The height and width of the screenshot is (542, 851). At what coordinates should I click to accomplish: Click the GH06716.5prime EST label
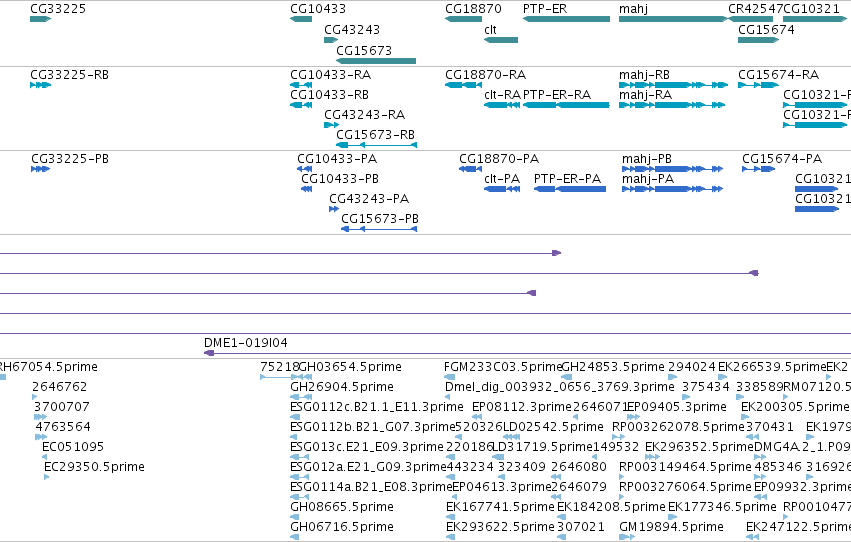pyautogui.click(x=342, y=527)
